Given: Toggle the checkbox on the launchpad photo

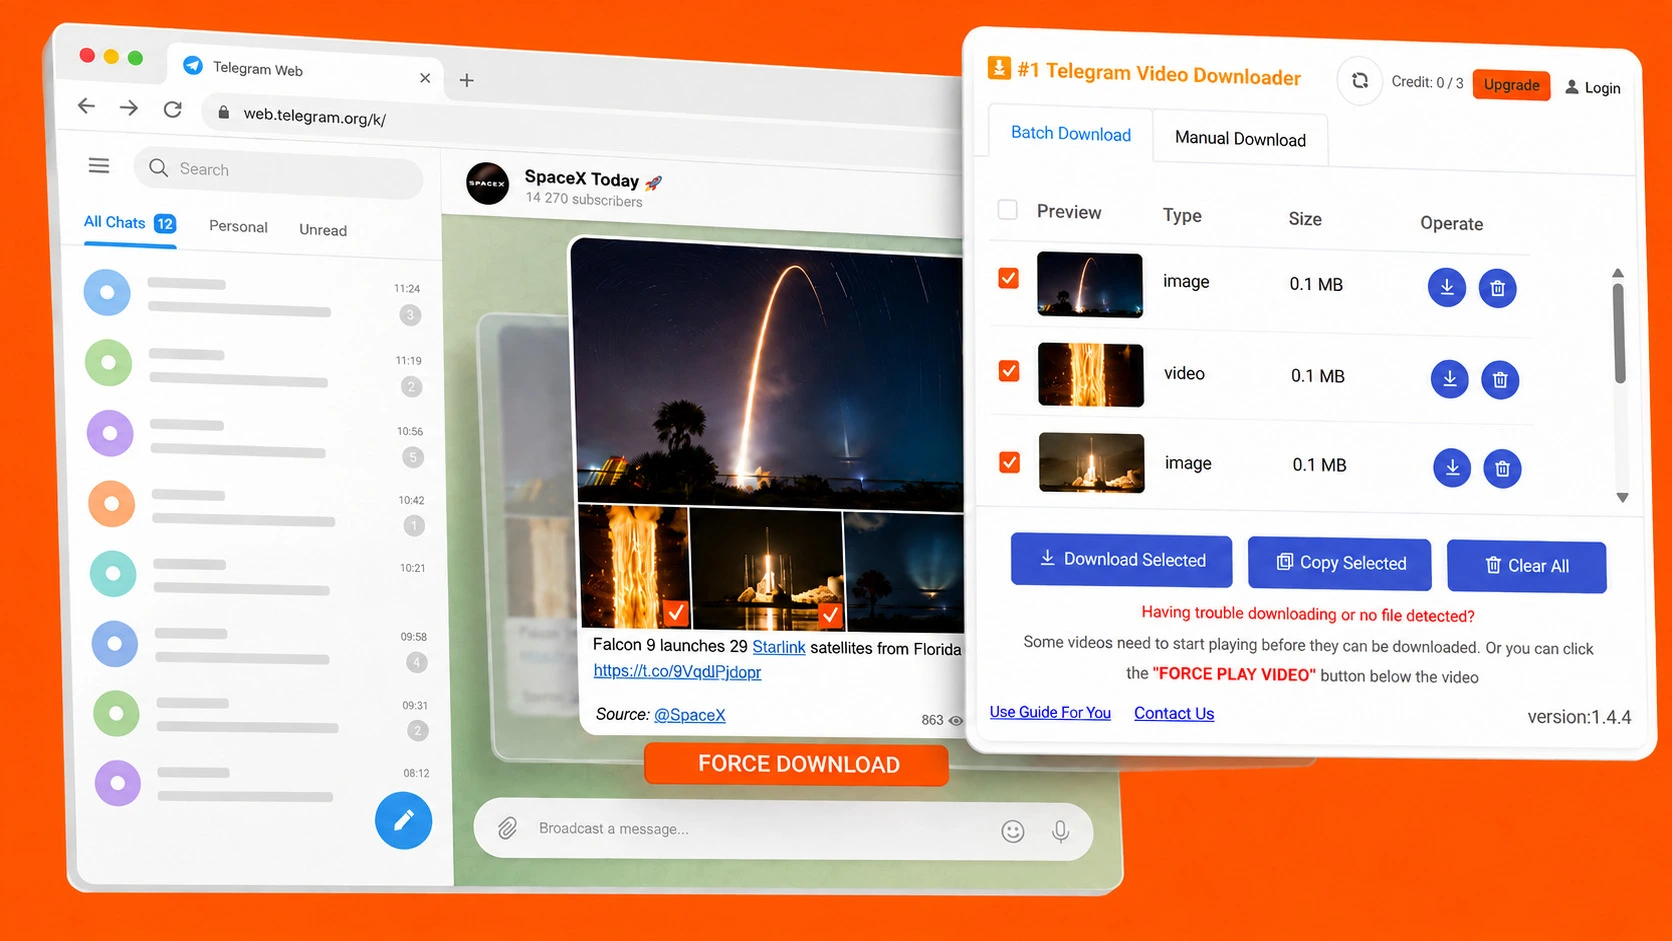Looking at the screenshot, I should pos(830,614).
